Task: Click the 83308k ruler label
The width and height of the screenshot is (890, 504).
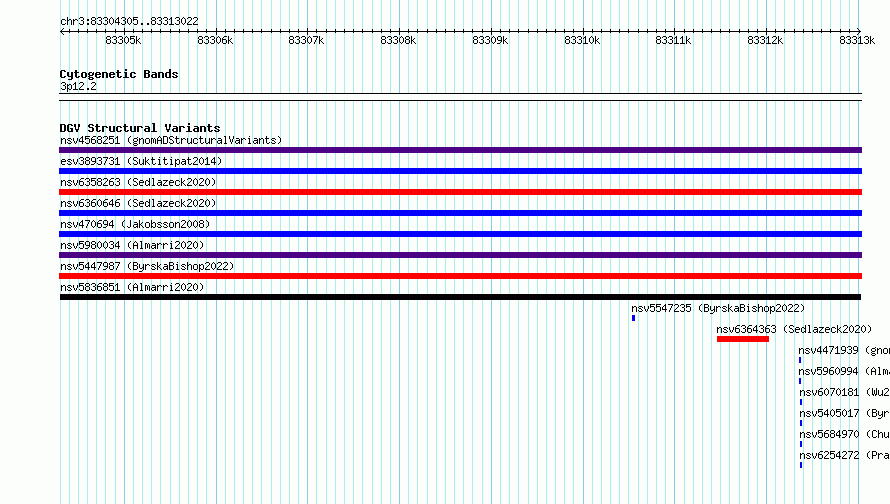Action: pyautogui.click(x=398, y=40)
